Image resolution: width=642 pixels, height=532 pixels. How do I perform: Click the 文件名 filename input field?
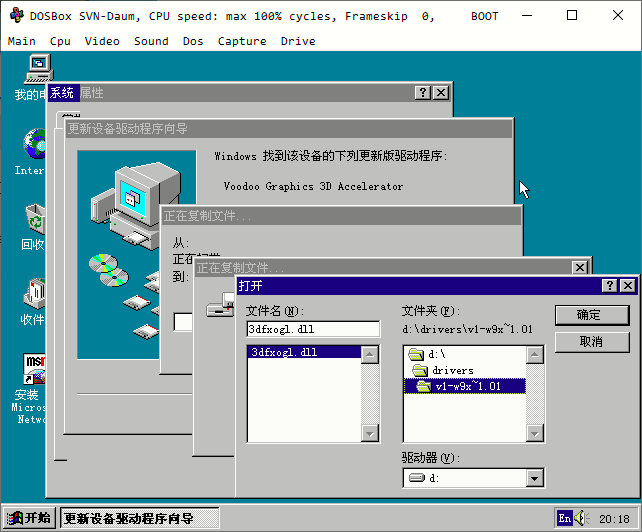pyautogui.click(x=313, y=329)
